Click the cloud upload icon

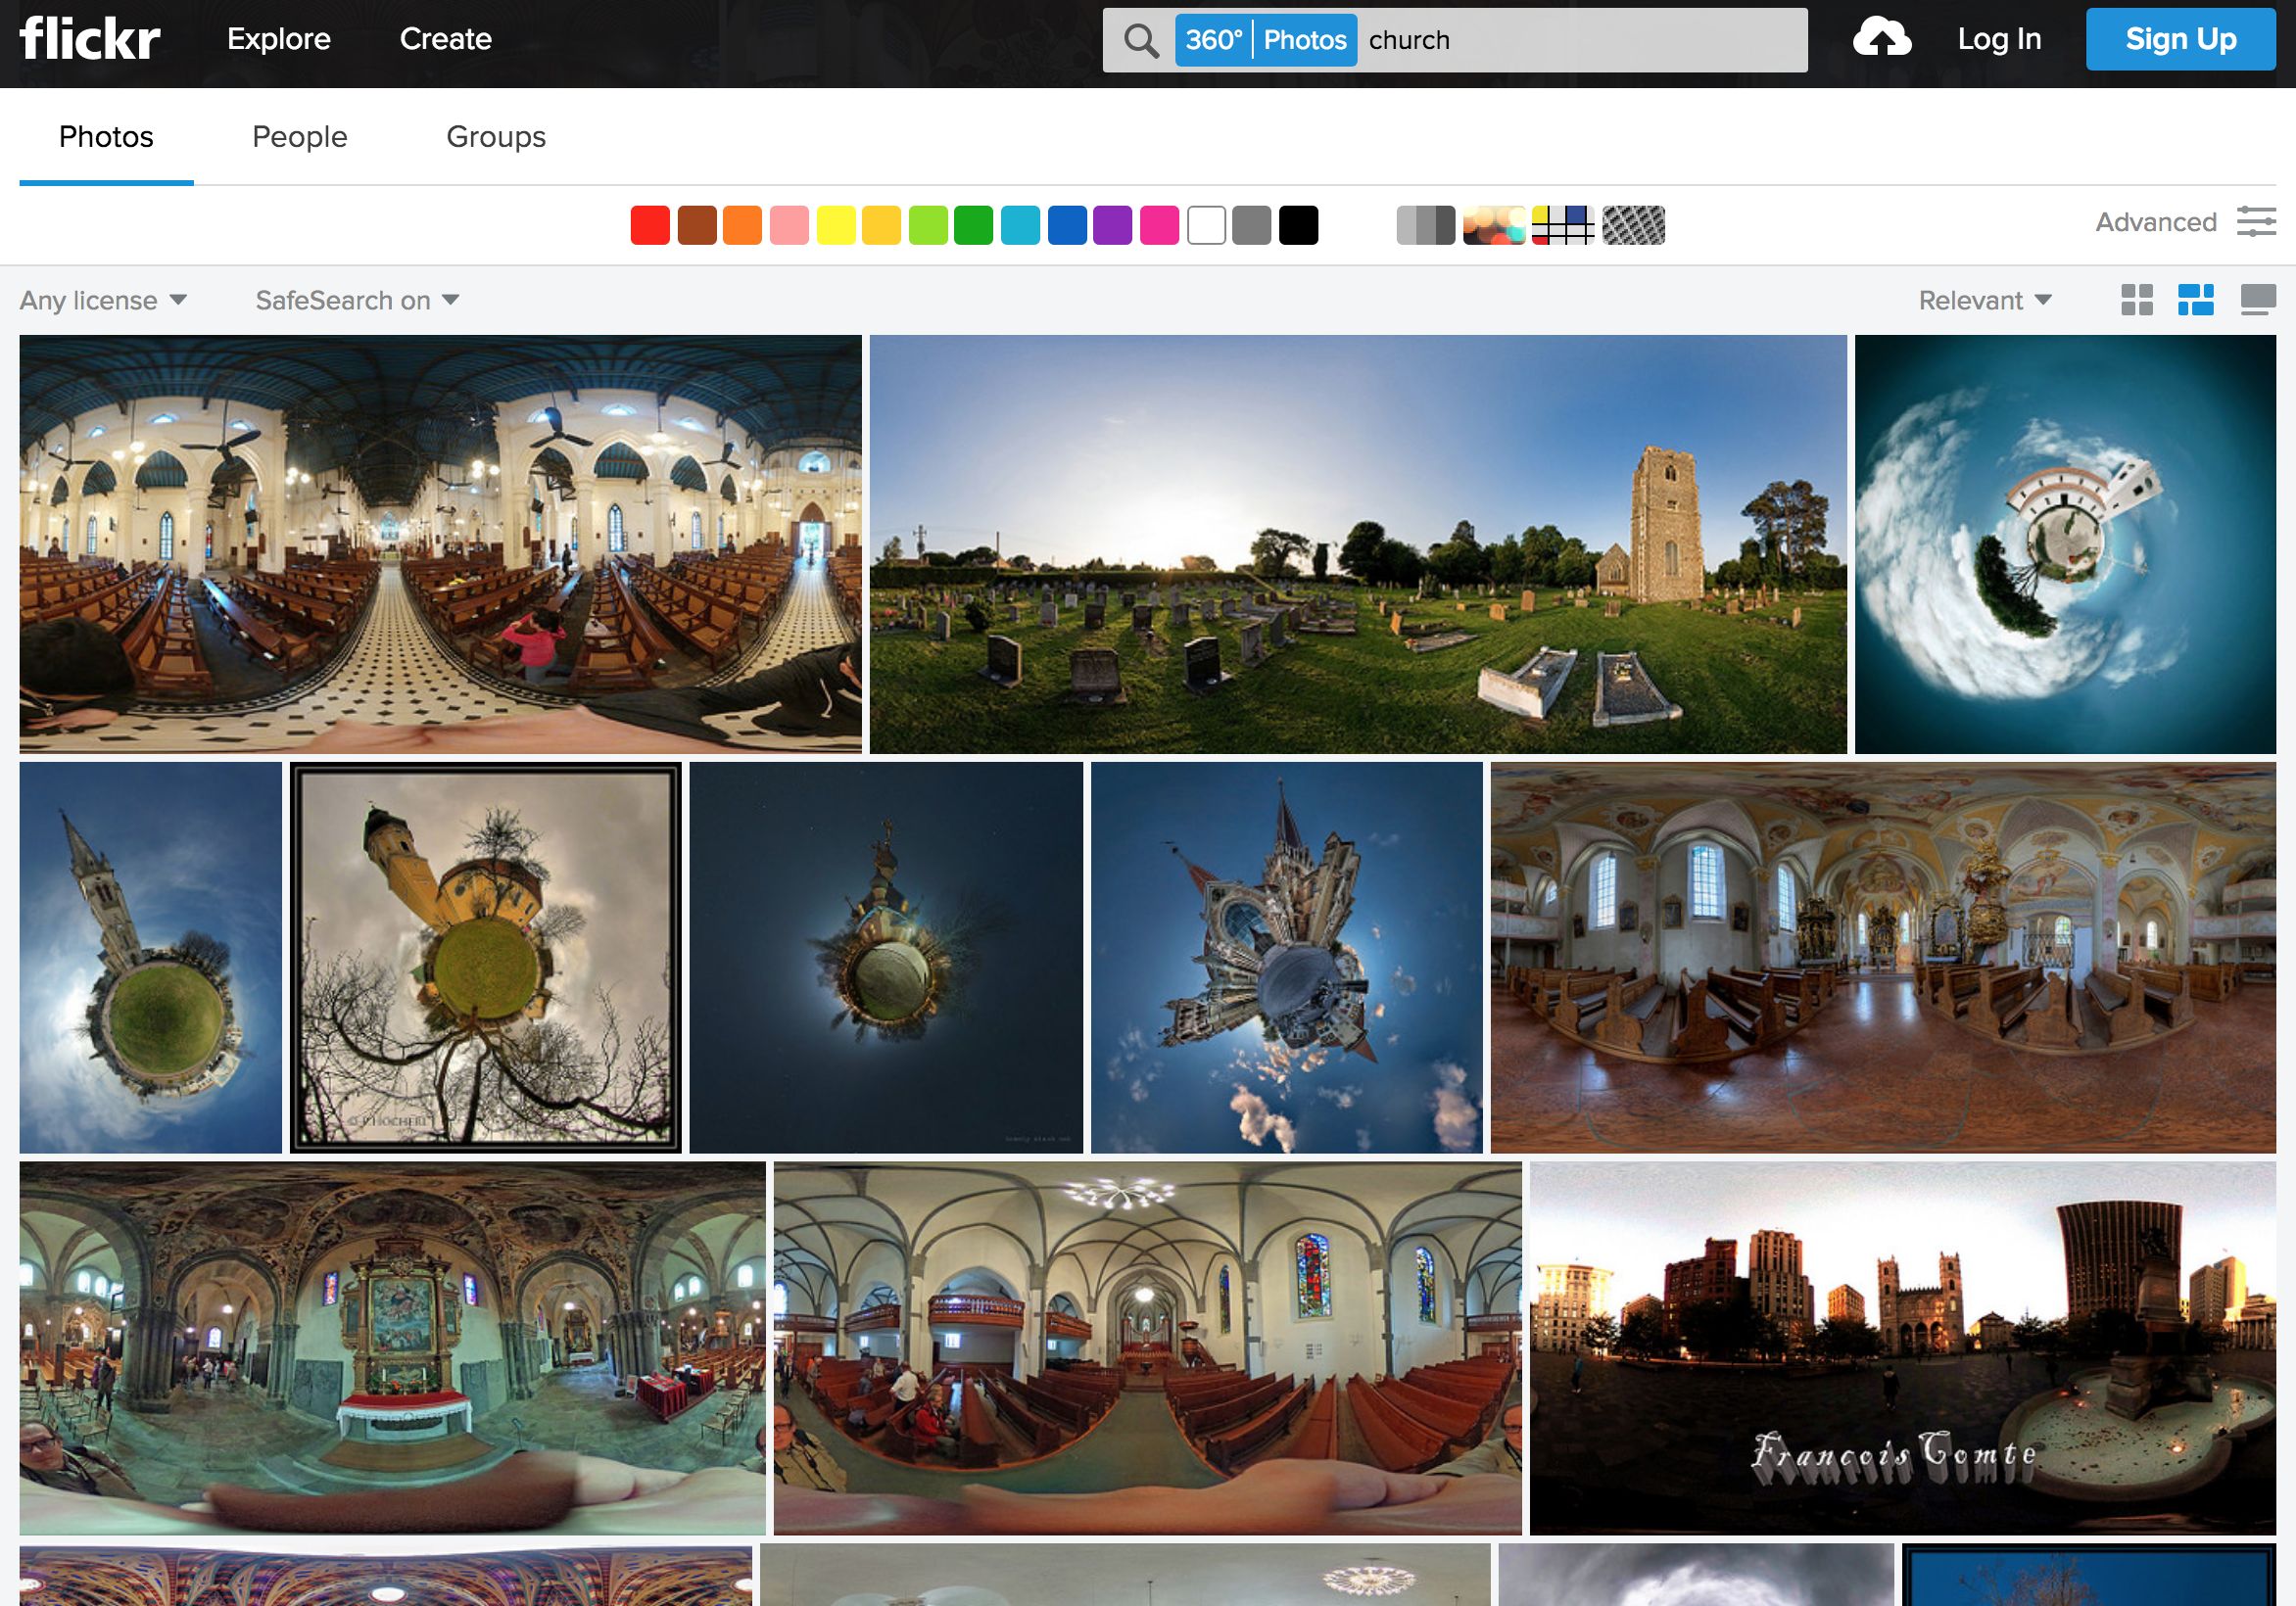(x=1881, y=38)
